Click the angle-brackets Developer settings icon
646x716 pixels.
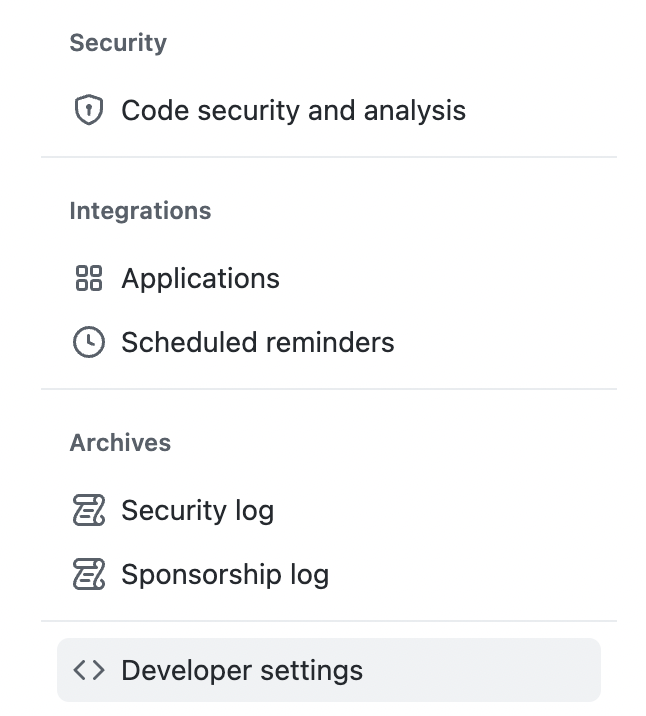[x=89, y=670]
